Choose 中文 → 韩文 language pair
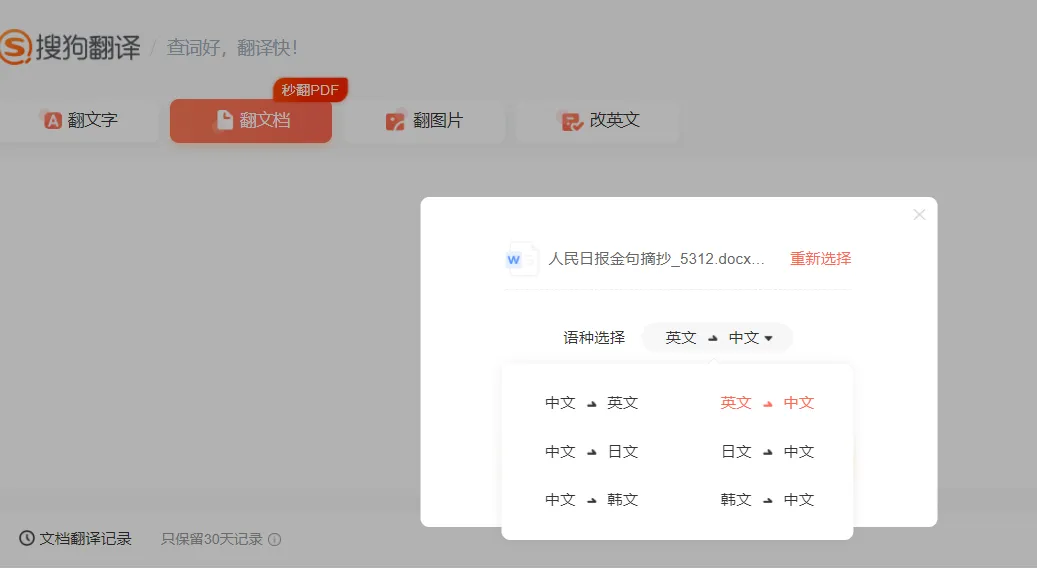The image size is (1037, 568). 591,500
